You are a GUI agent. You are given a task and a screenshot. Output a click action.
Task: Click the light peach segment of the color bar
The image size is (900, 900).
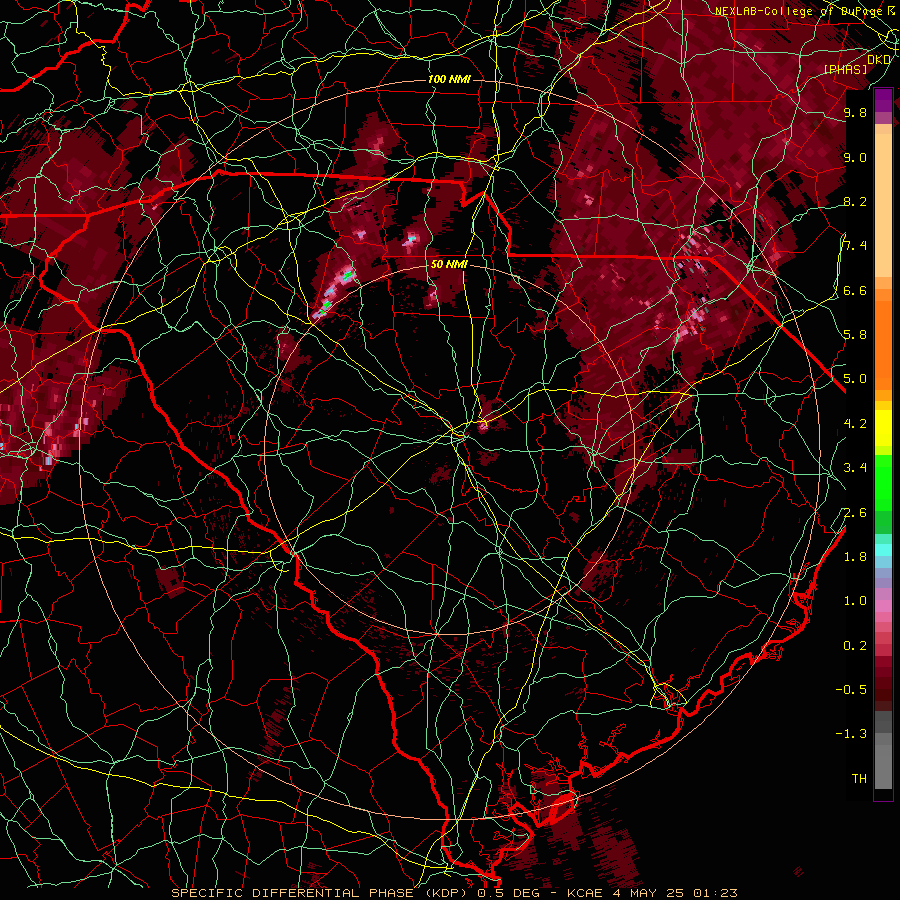[x=883, y=205]
